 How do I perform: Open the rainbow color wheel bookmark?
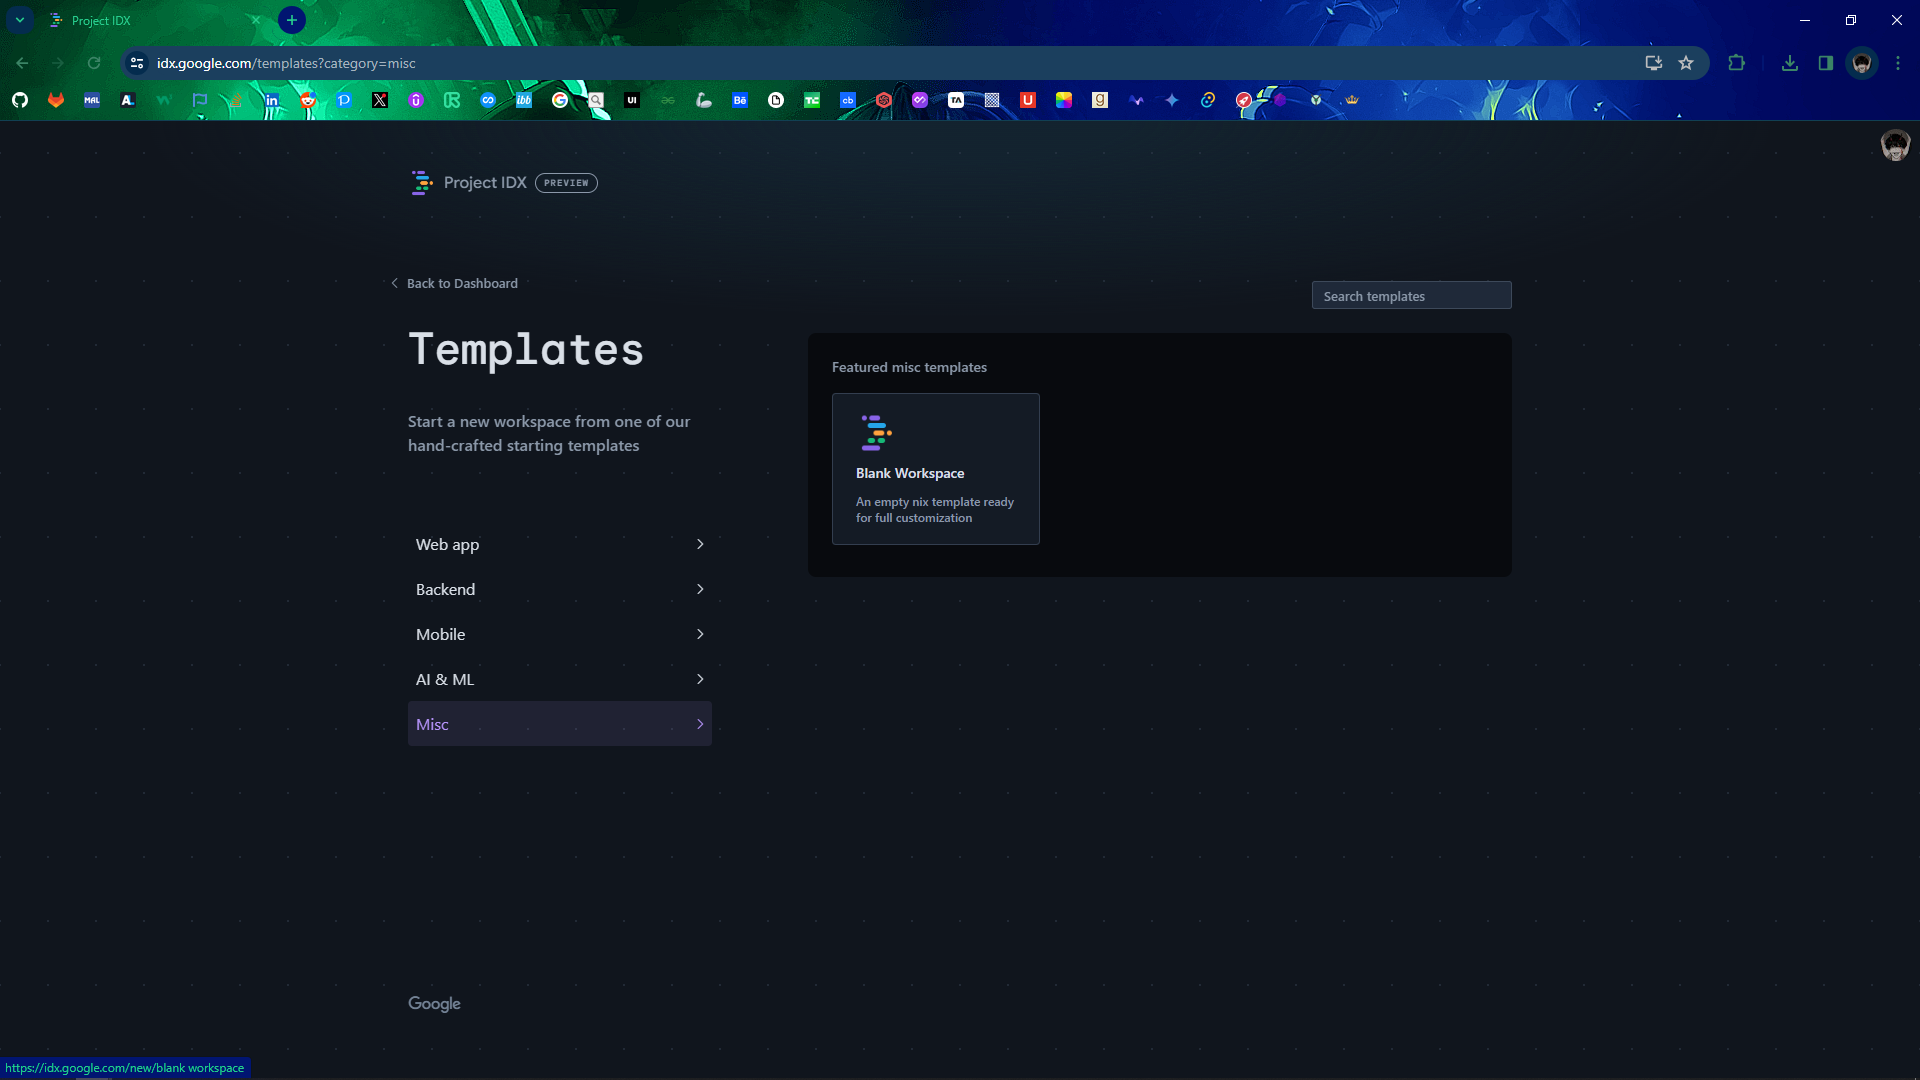point(1064,100)
